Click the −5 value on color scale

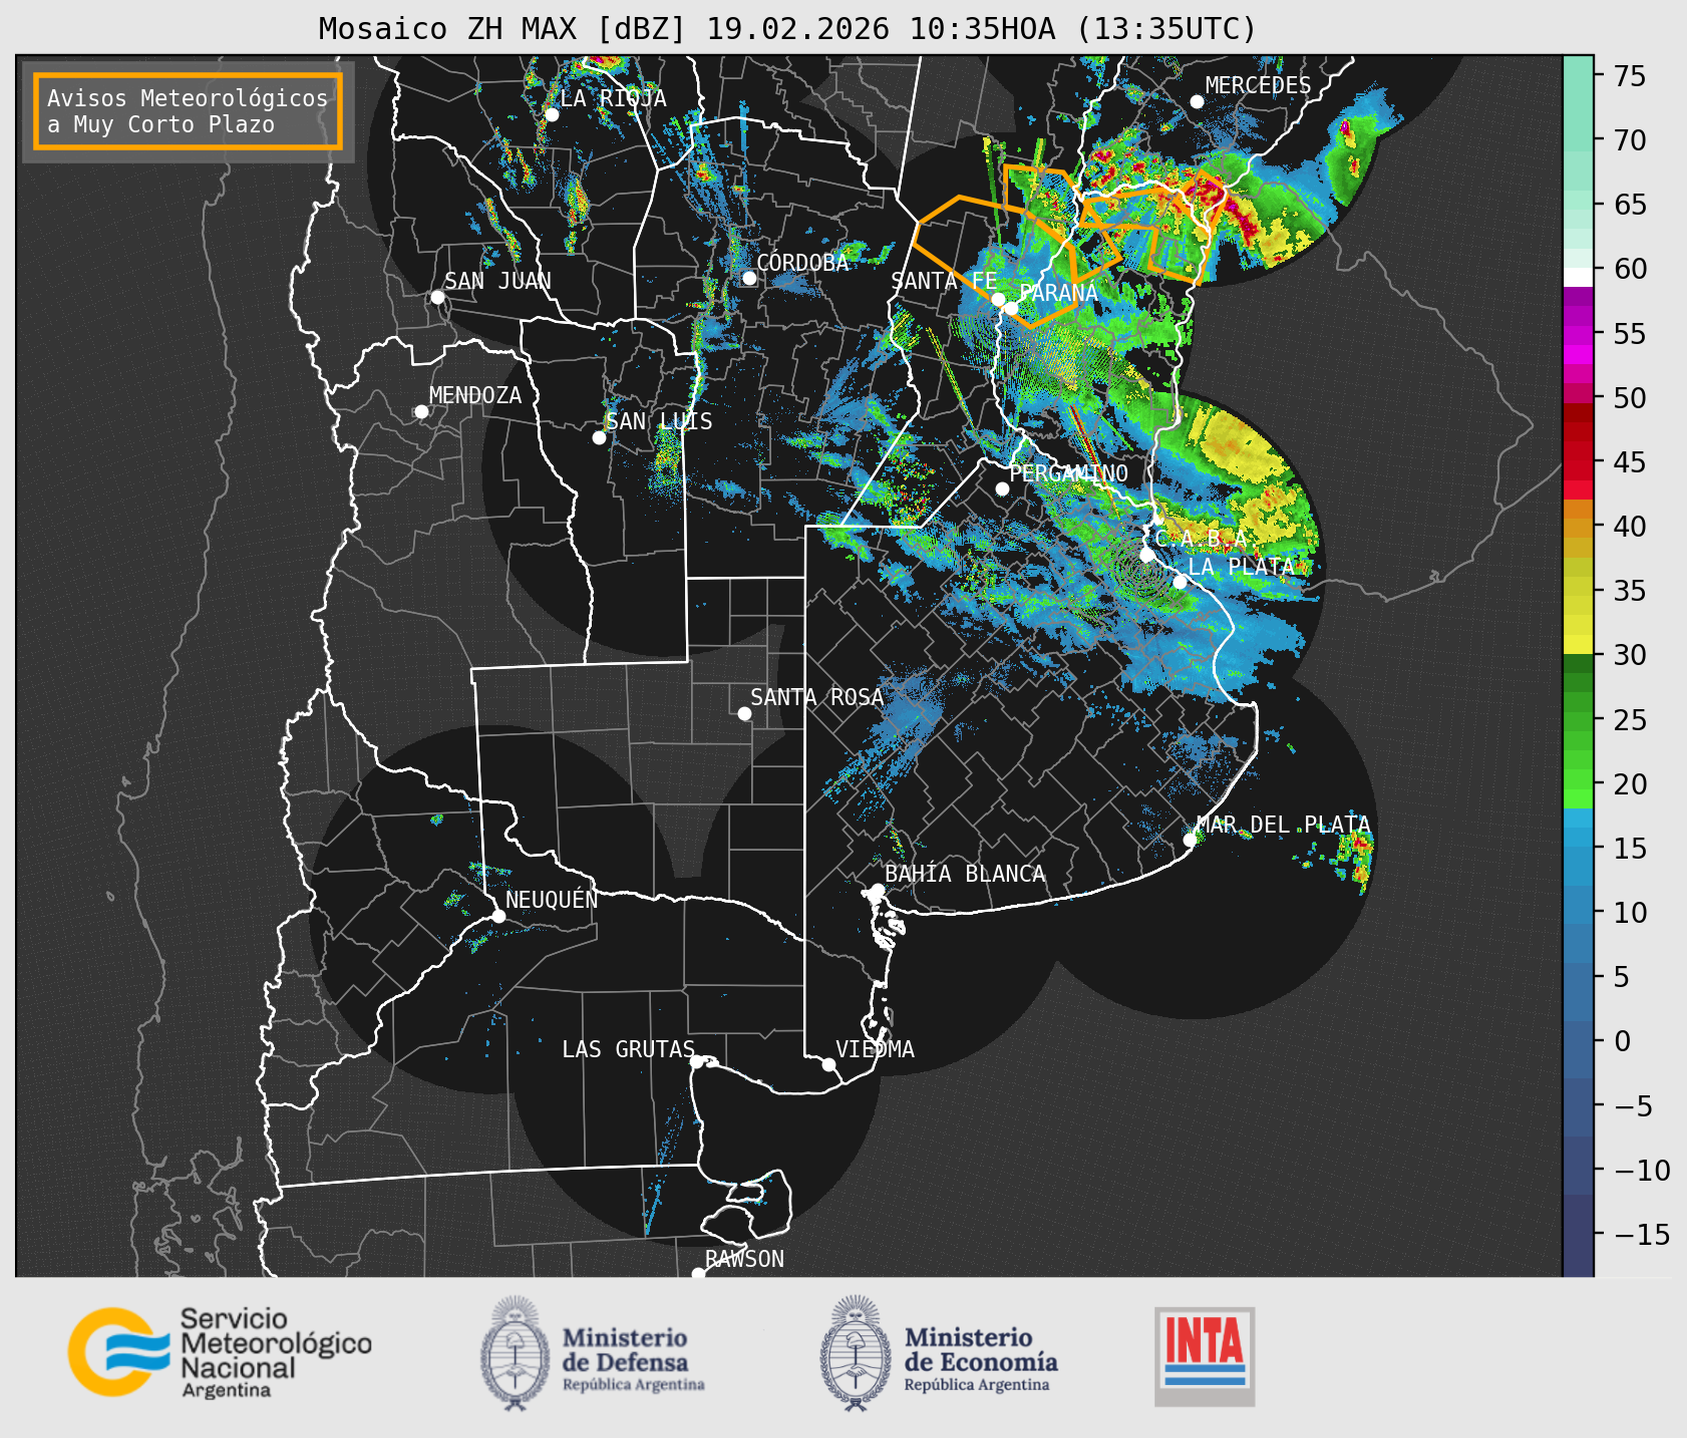point(1632,1105)
